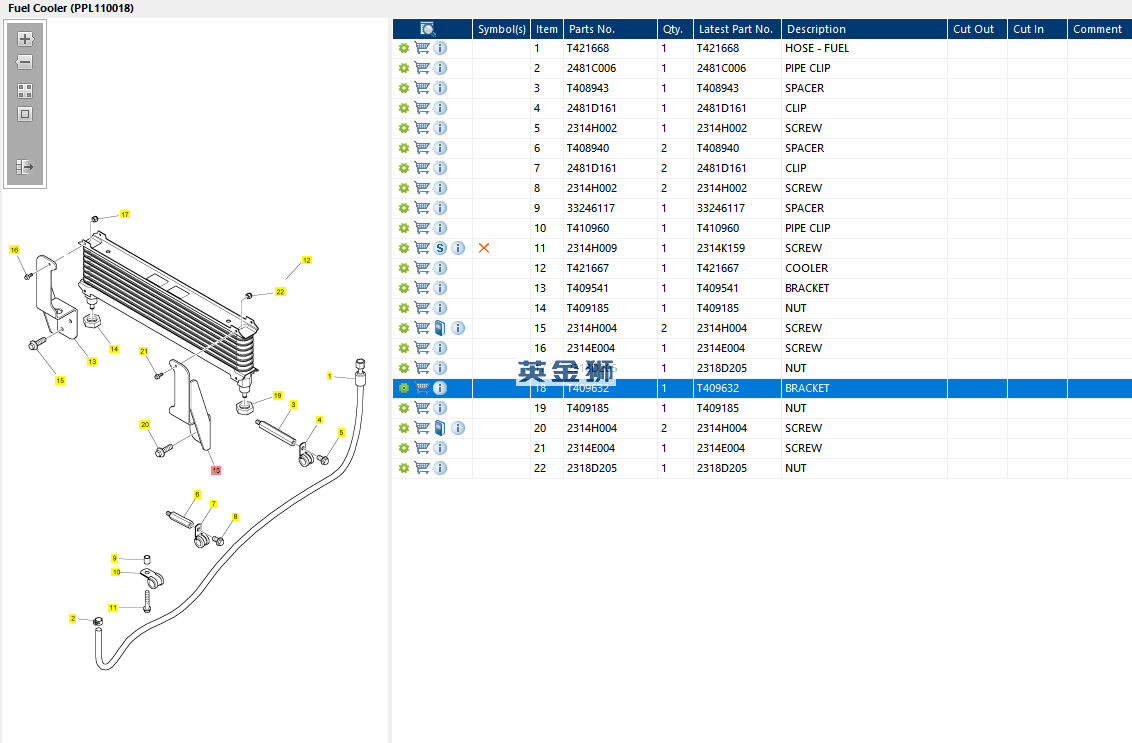Click the single-square fit view icon
The image size is (1132, 743).
(25, 114)
